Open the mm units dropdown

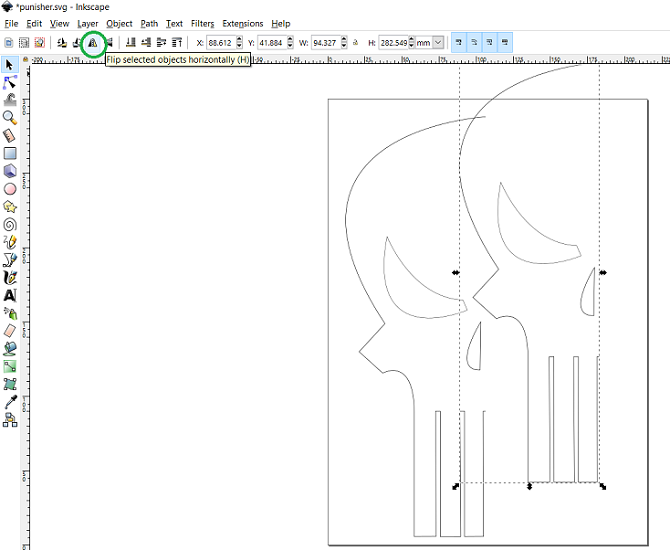click(438, 43)
